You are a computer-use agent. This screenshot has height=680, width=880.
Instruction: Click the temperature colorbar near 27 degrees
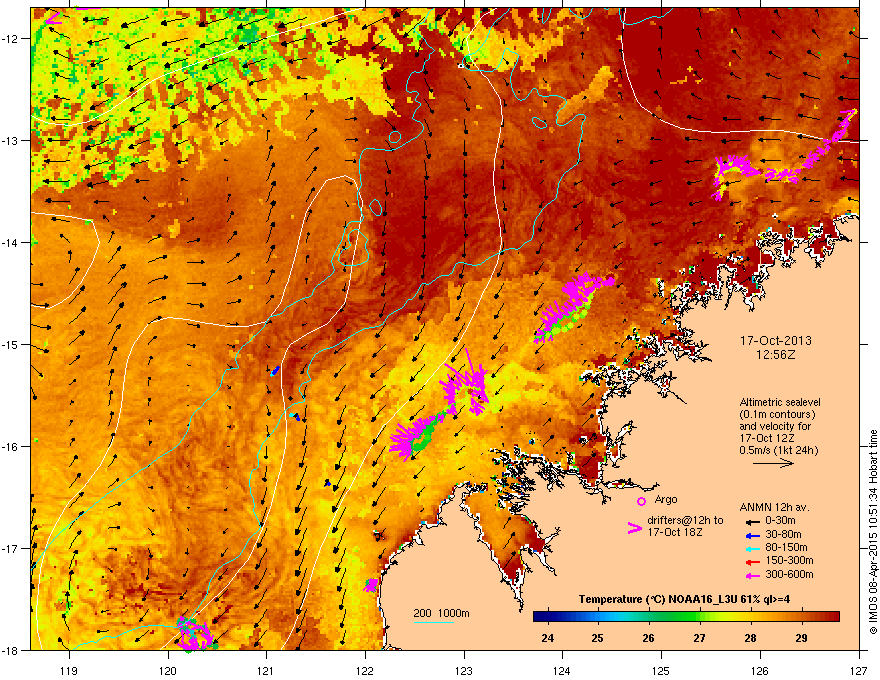click(699, 617)
